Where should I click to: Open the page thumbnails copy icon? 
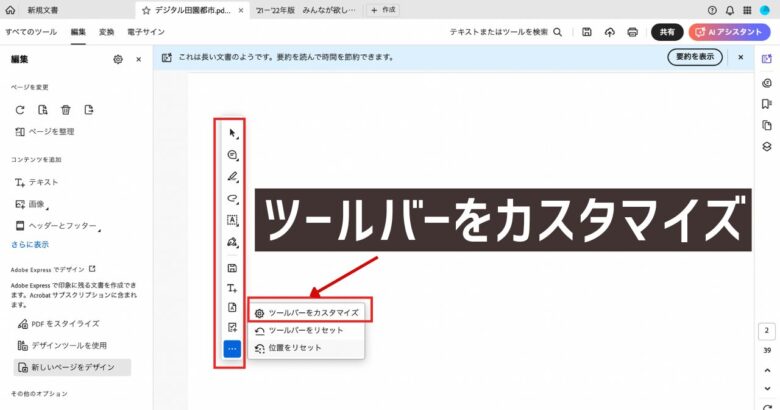click(x=767, y=125)
